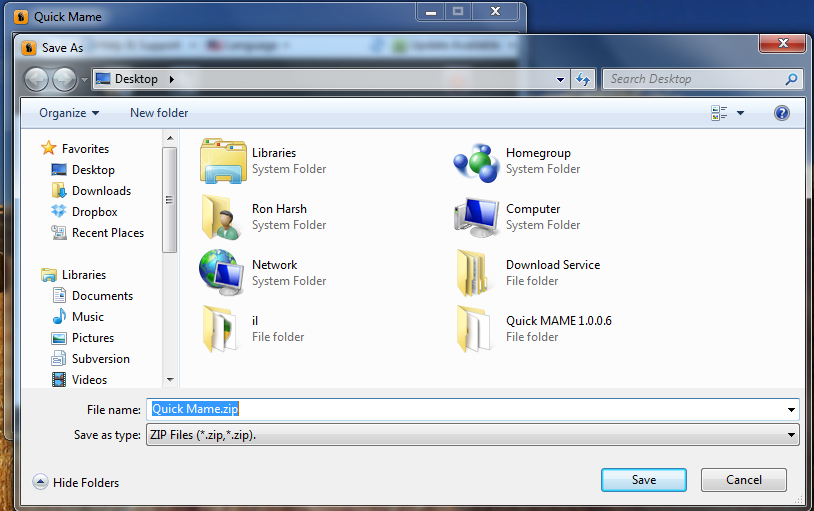This screenshot has width=814, height=511.
Task: Click the Documents library icon
Action: tap(59, 295)
